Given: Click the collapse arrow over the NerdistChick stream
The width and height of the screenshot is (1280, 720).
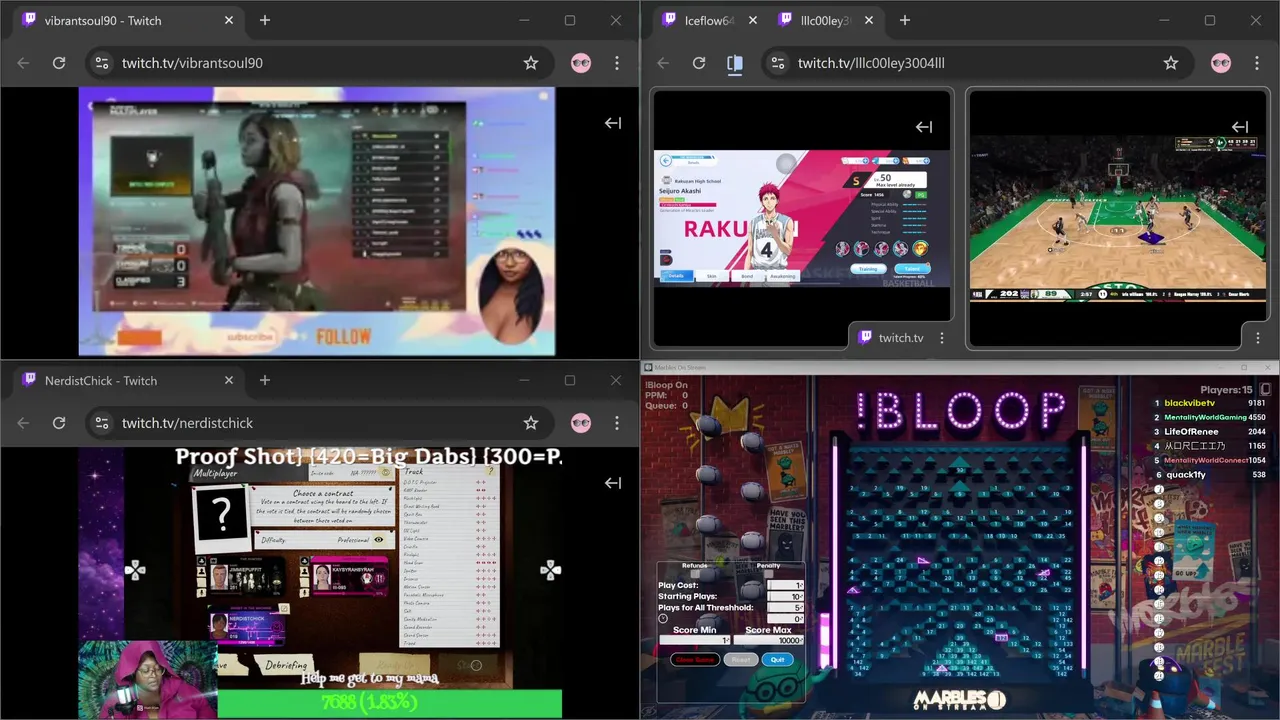Looking at the screenshot, I should (x=613, y=483).
